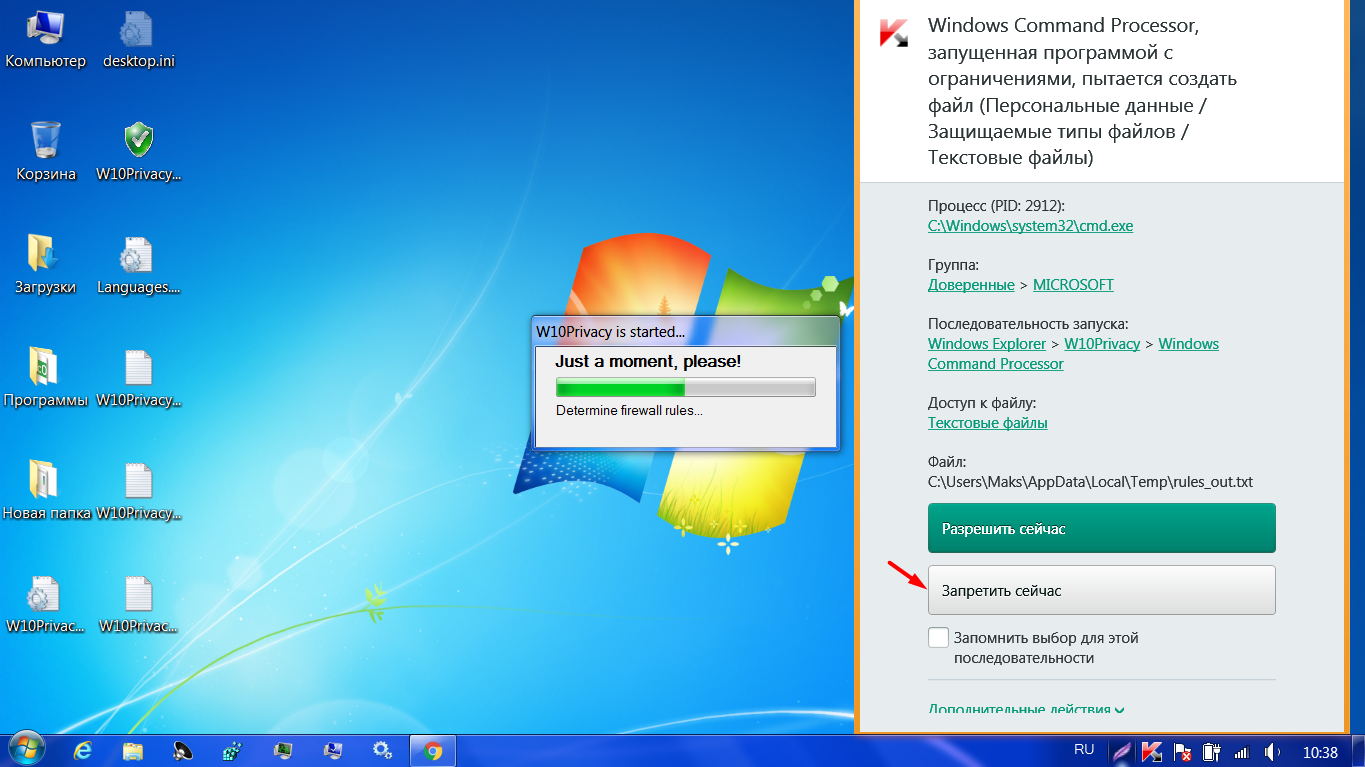Viewport: 1365px width, 767px height.
Task: Open the network signal tray icon
Action: [x=1242, y=751]
